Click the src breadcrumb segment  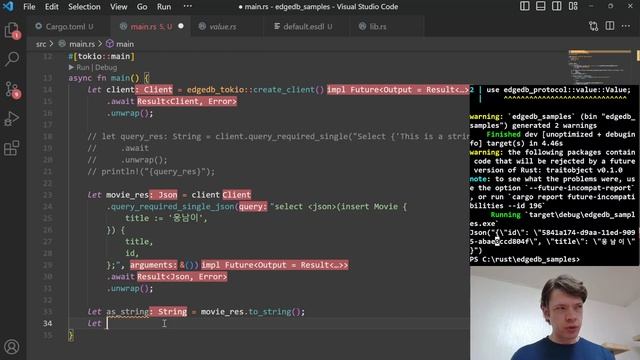coord(41,44)
